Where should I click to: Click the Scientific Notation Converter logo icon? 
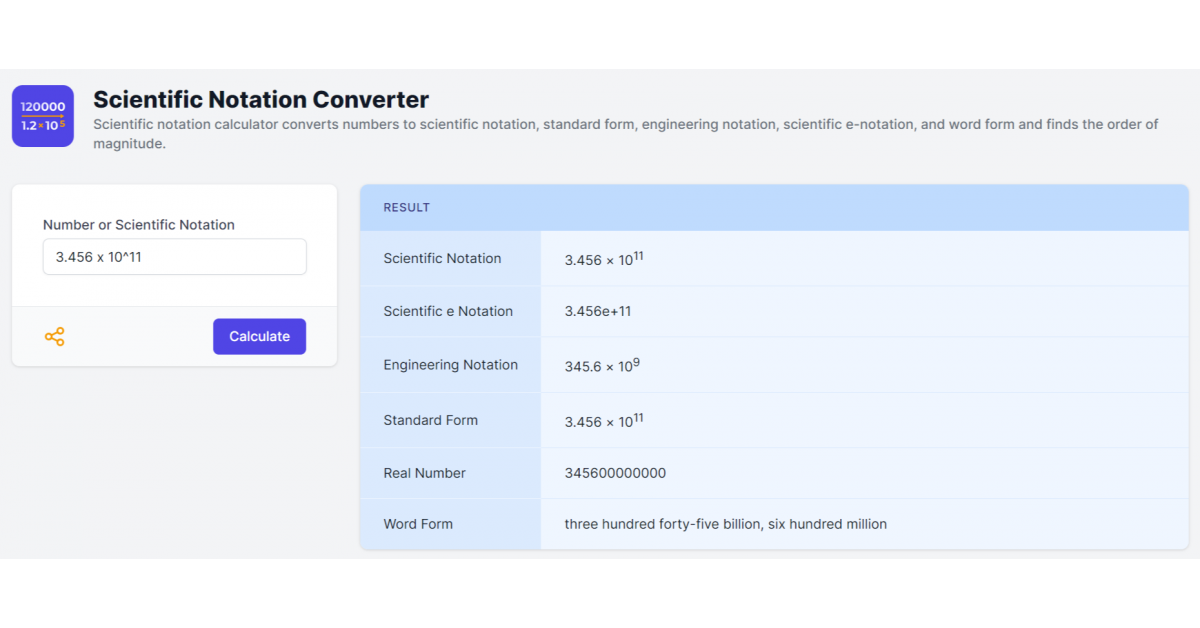click(x=43, y=116)
